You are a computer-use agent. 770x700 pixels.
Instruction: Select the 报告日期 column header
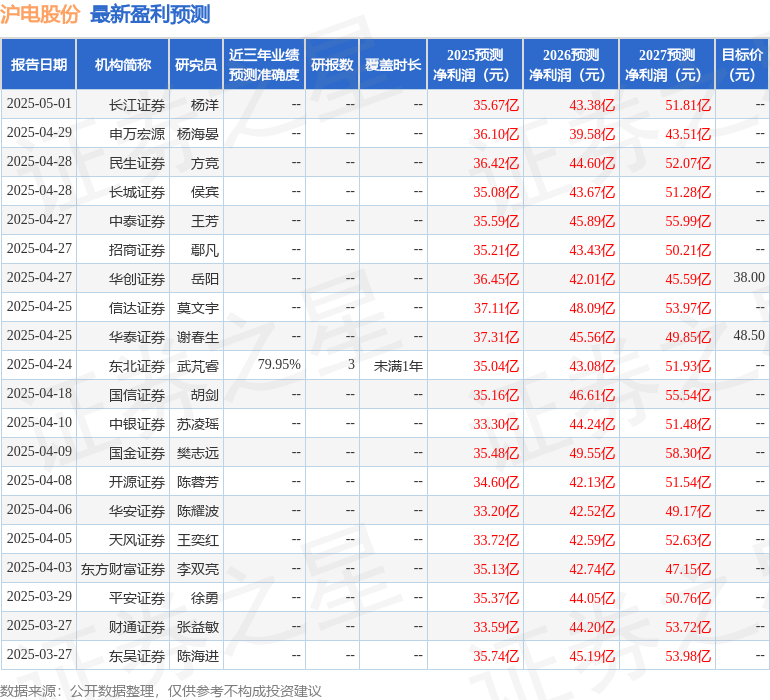39,65
